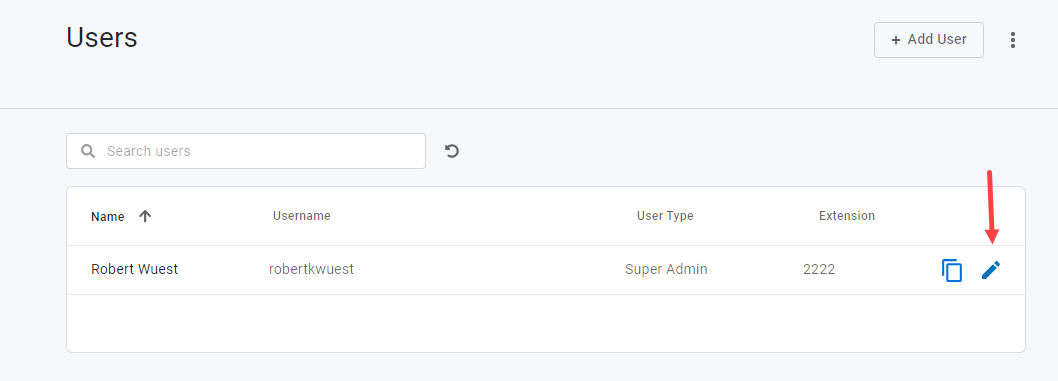Image resolution: width=1058 pixels, height=381 pixels.
Task: Click the 2222 extension value
Action: pyautogui.click(x=819, y=269)
